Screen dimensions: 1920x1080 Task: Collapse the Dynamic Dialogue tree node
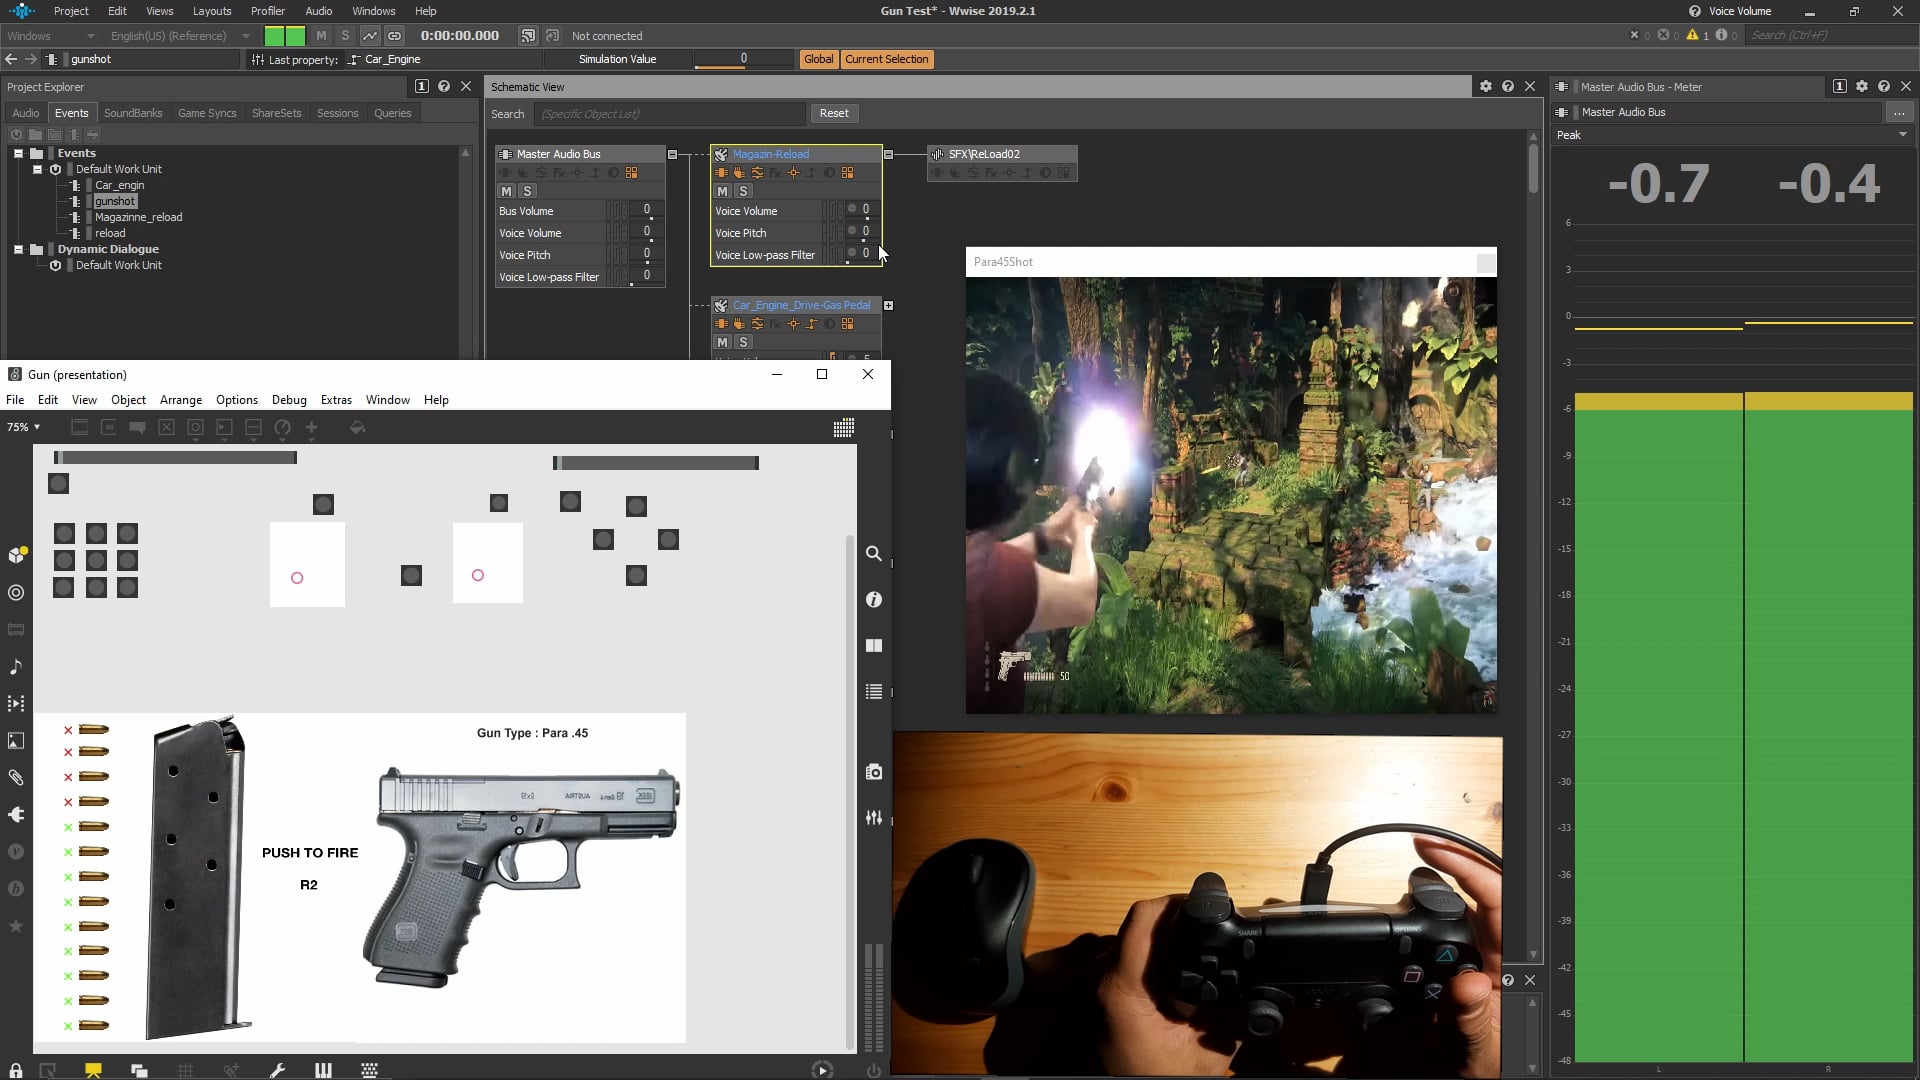[18, 249]
